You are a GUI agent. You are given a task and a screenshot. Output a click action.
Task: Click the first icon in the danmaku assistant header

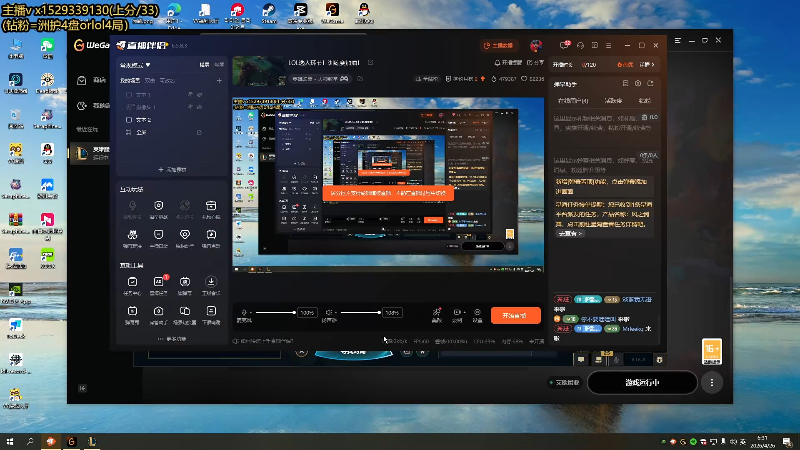[x=626, y=83]
